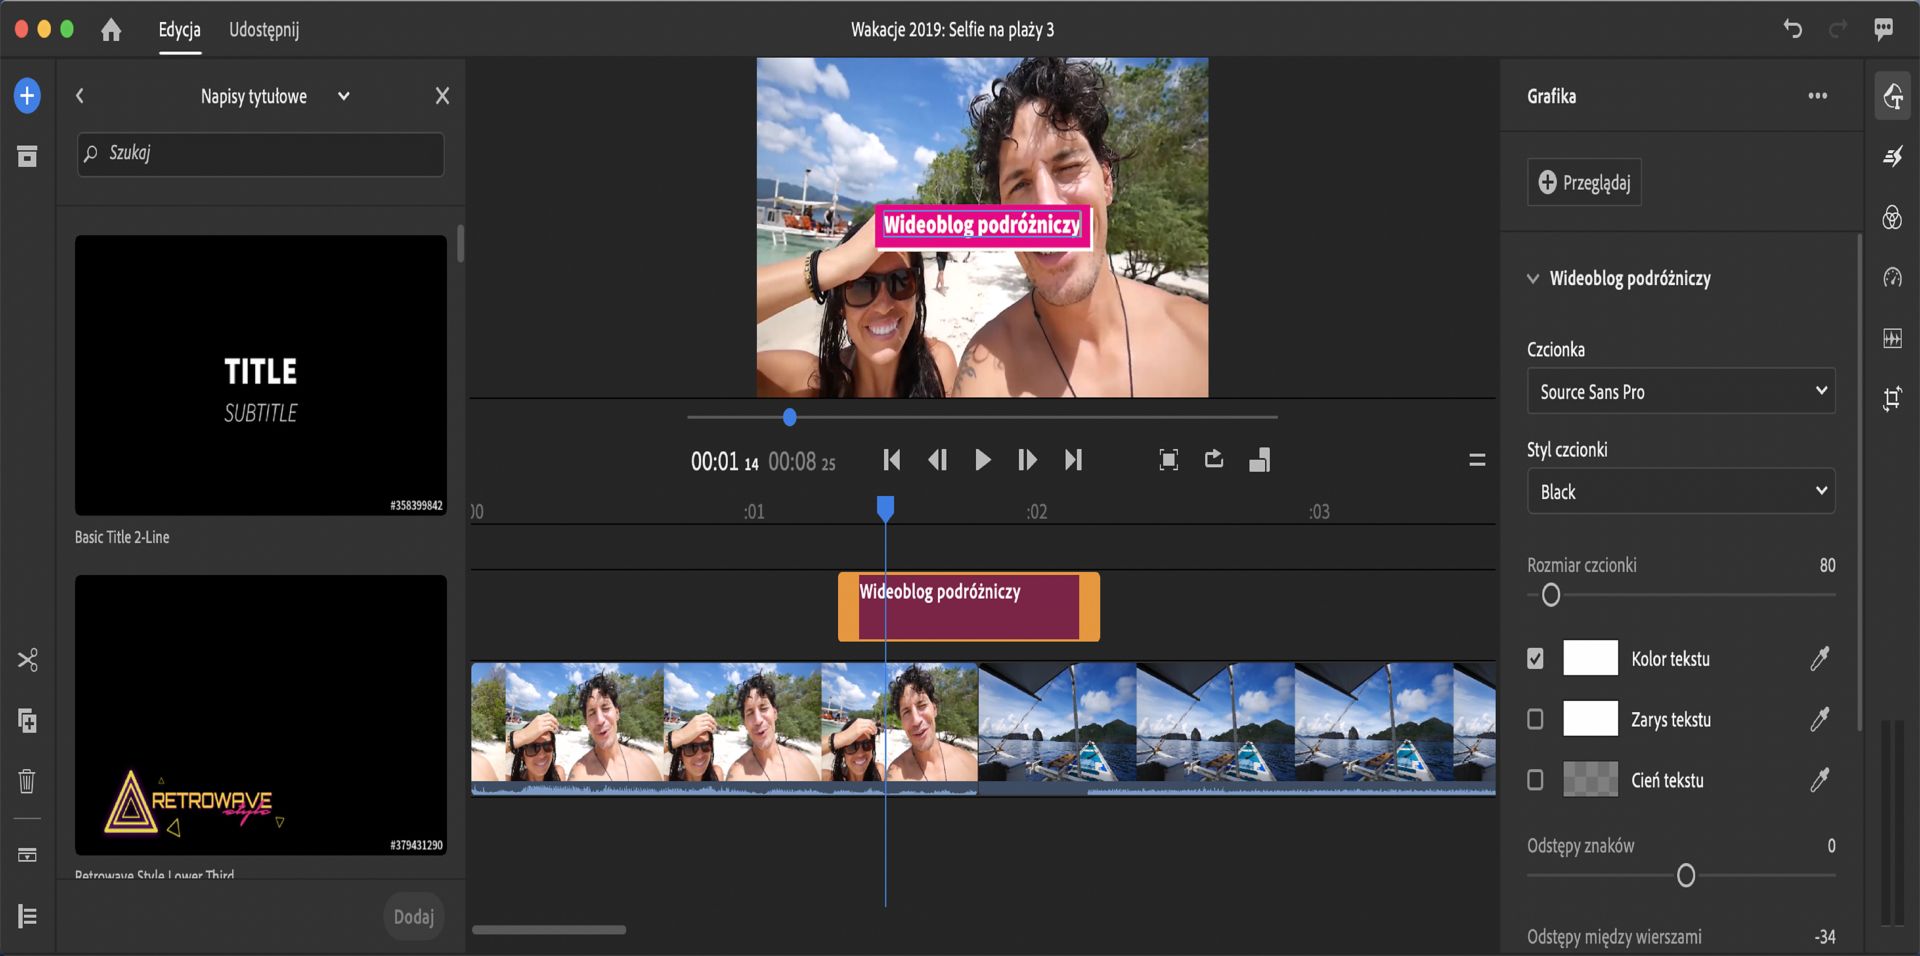Open timeline options menu icon
The image size is (1920, 956).
[1477, 460]
